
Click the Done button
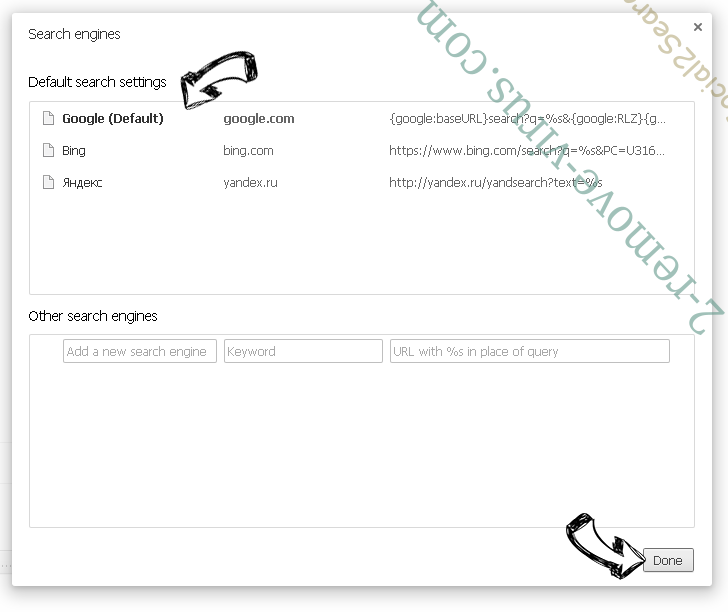coord(668,560)
